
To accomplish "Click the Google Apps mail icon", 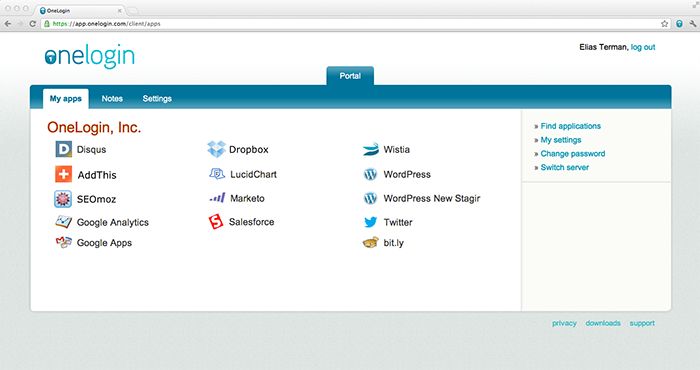I will pos(63,242).
